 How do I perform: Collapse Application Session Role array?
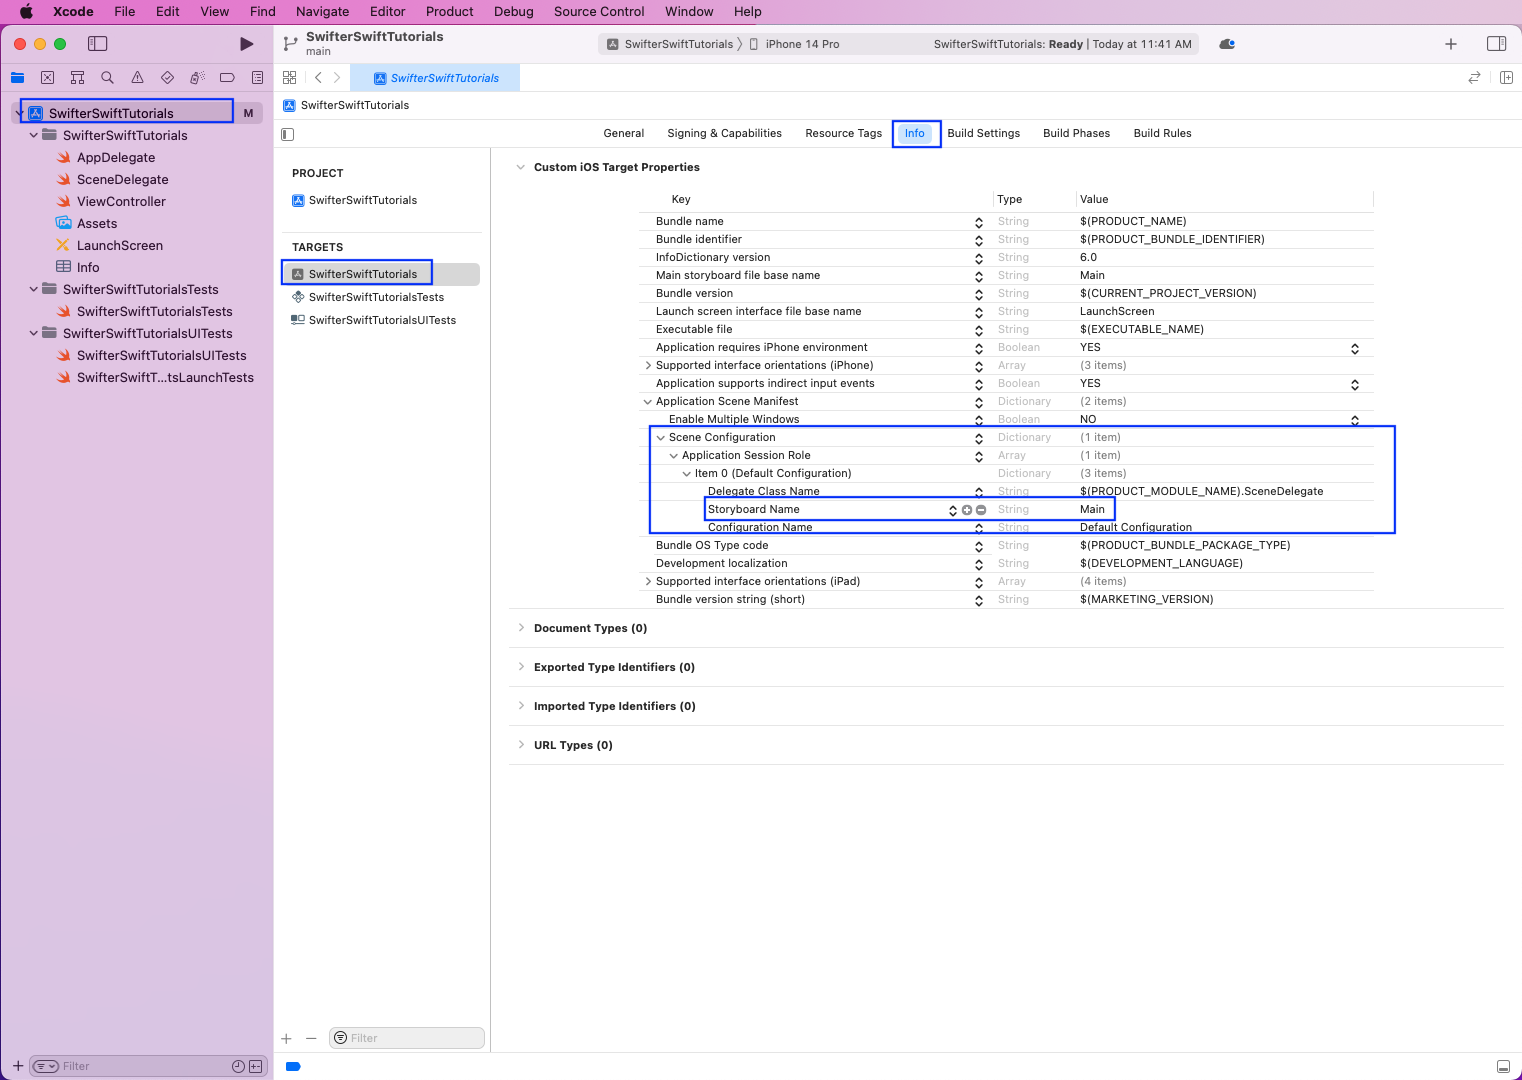click(674, 456)
